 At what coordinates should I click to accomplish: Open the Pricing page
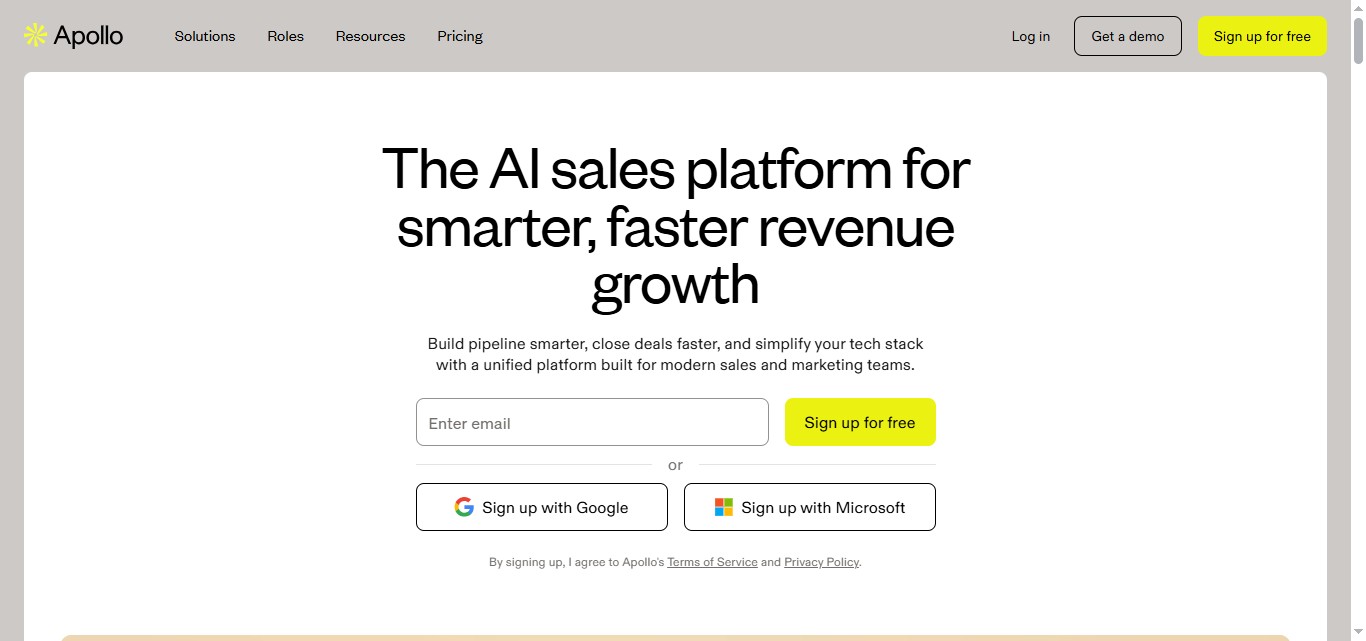point(459,36)
